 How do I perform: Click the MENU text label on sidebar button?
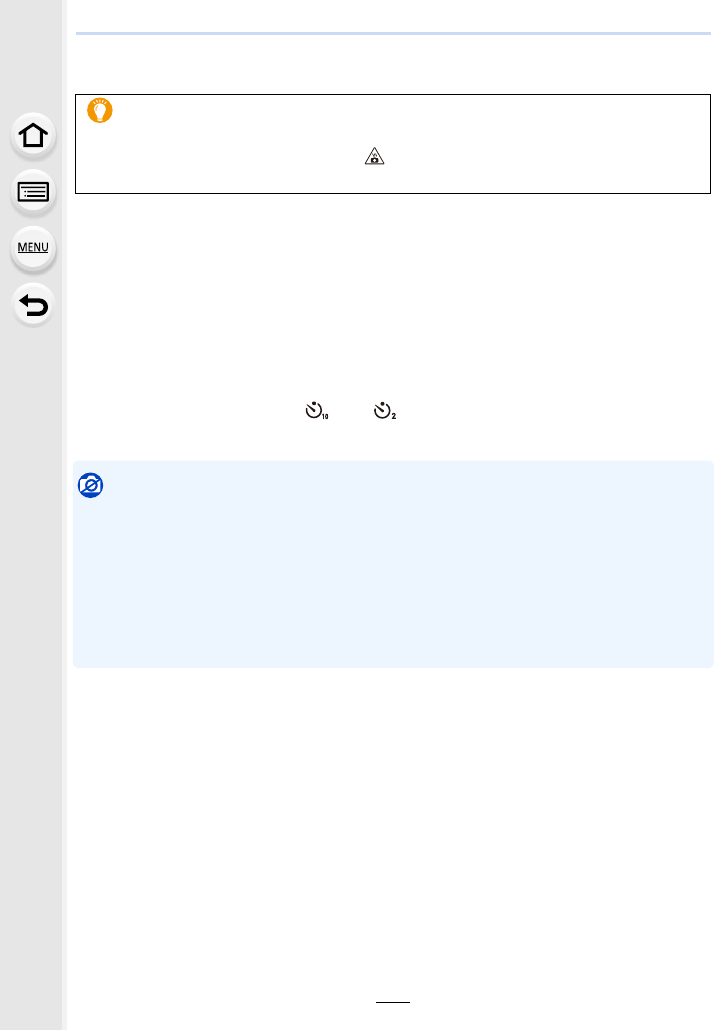click(33, 248)
